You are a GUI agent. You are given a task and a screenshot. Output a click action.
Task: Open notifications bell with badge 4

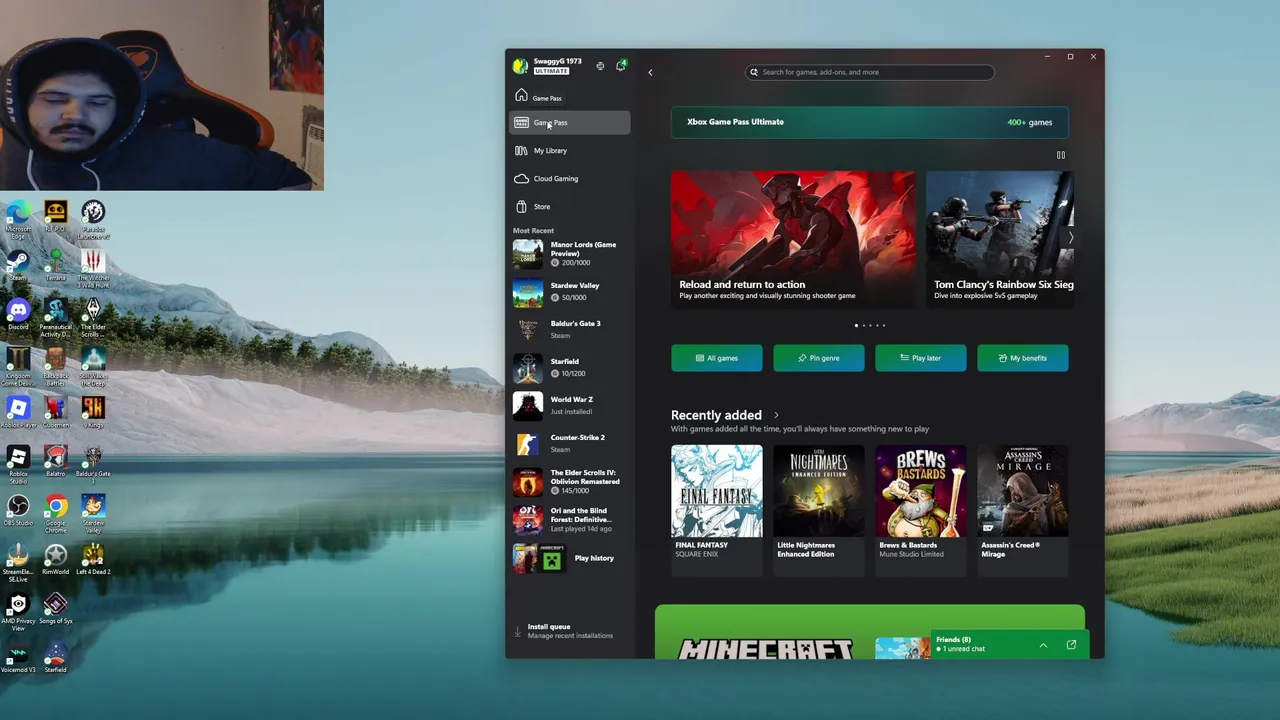(621, 66)
